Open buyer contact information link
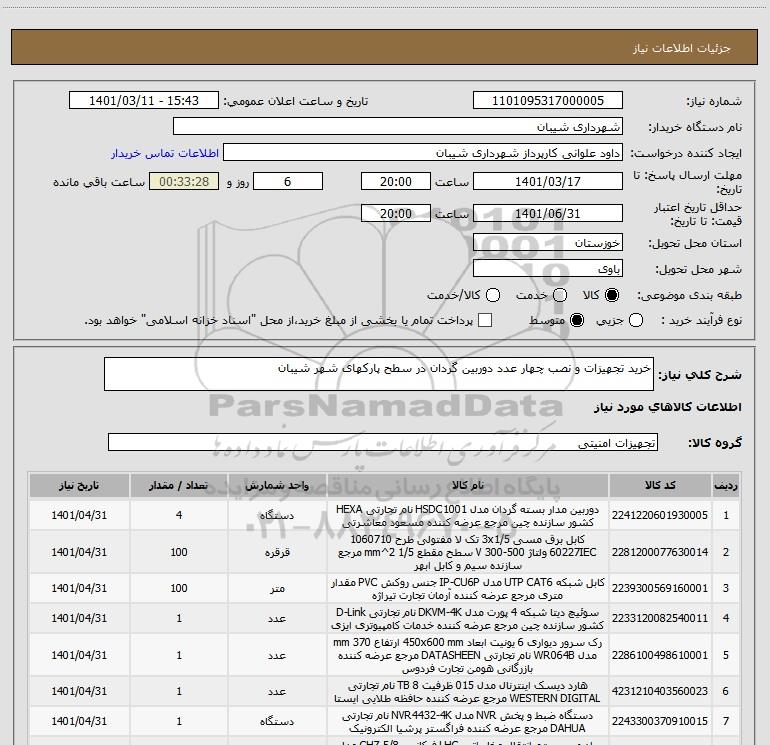Image resolution: width=770 pixels, height=745 pixels. pyautogui.click(x=165, y=153)
